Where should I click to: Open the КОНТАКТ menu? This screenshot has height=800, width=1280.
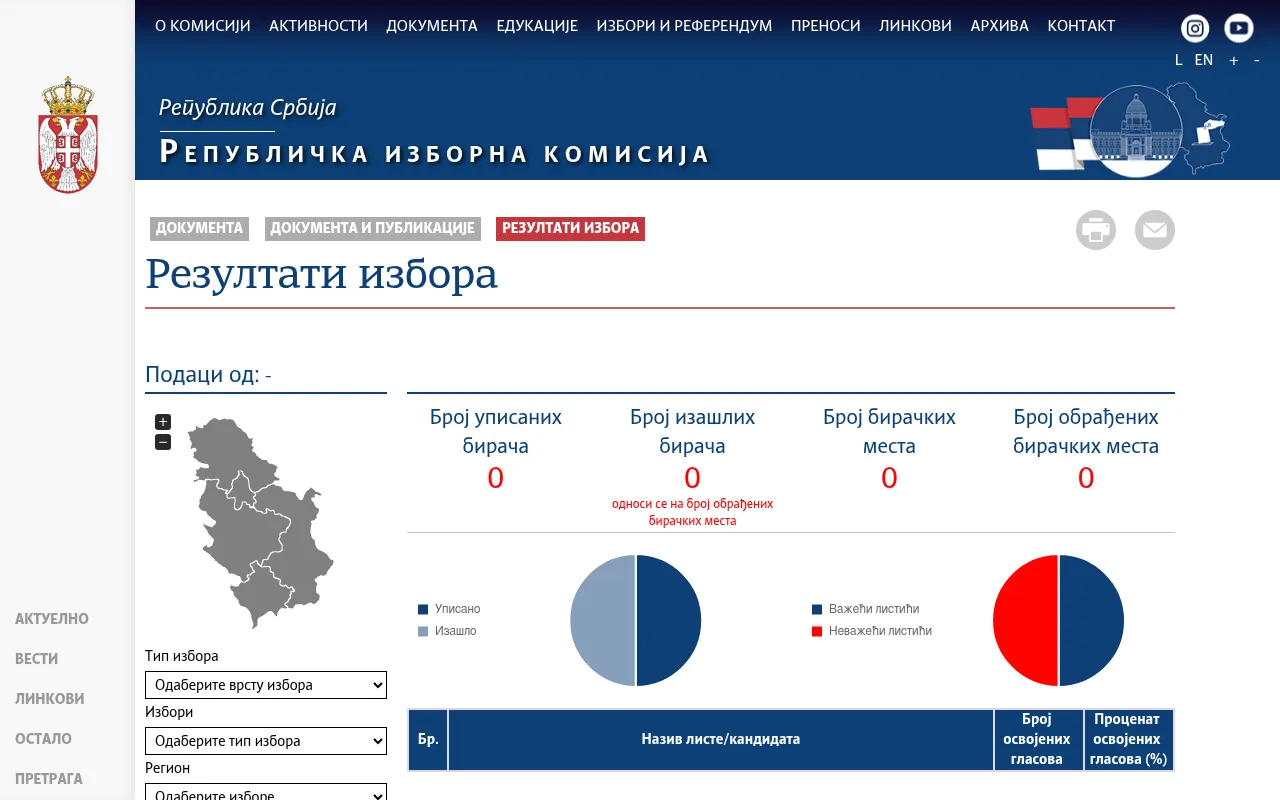(1081, 26)
